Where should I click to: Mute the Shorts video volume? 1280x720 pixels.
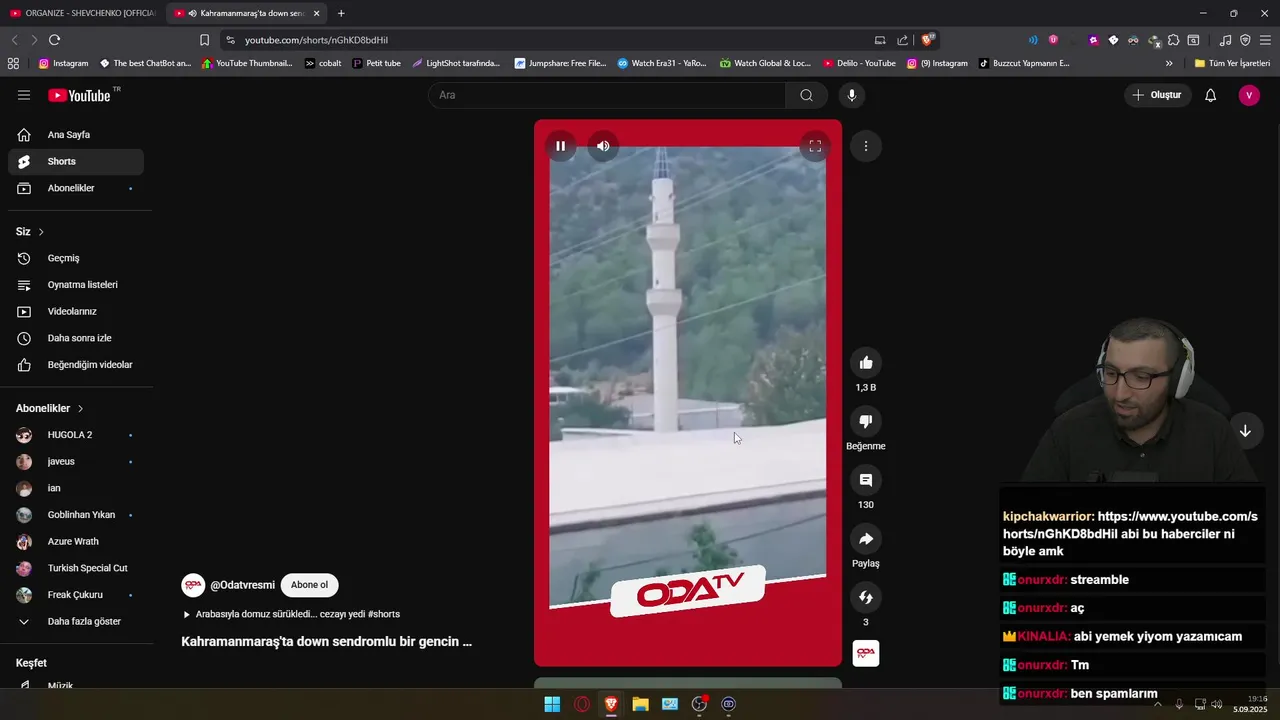(603, 146)
